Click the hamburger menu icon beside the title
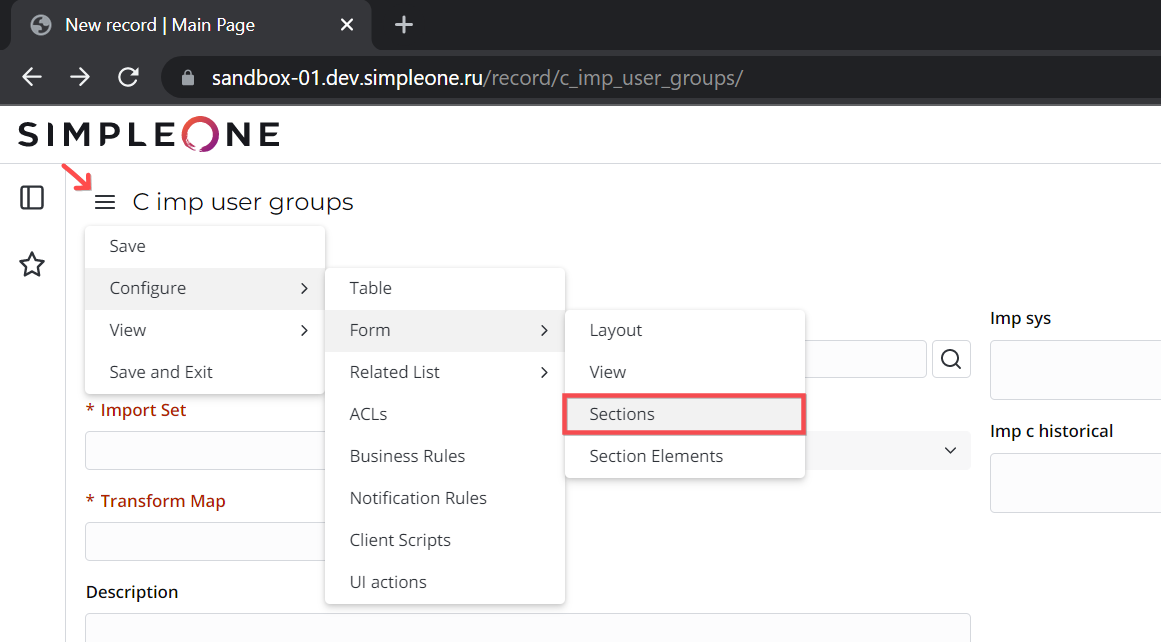Viewport: 1161px width, 642px height. point(105,203)
